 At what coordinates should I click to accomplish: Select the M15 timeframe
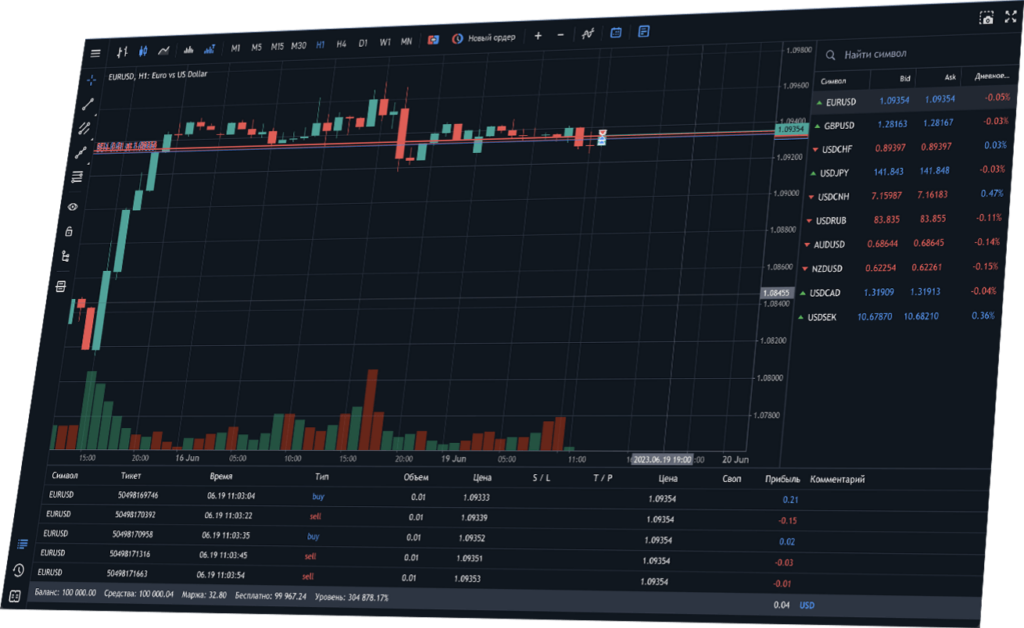[277, 46]
